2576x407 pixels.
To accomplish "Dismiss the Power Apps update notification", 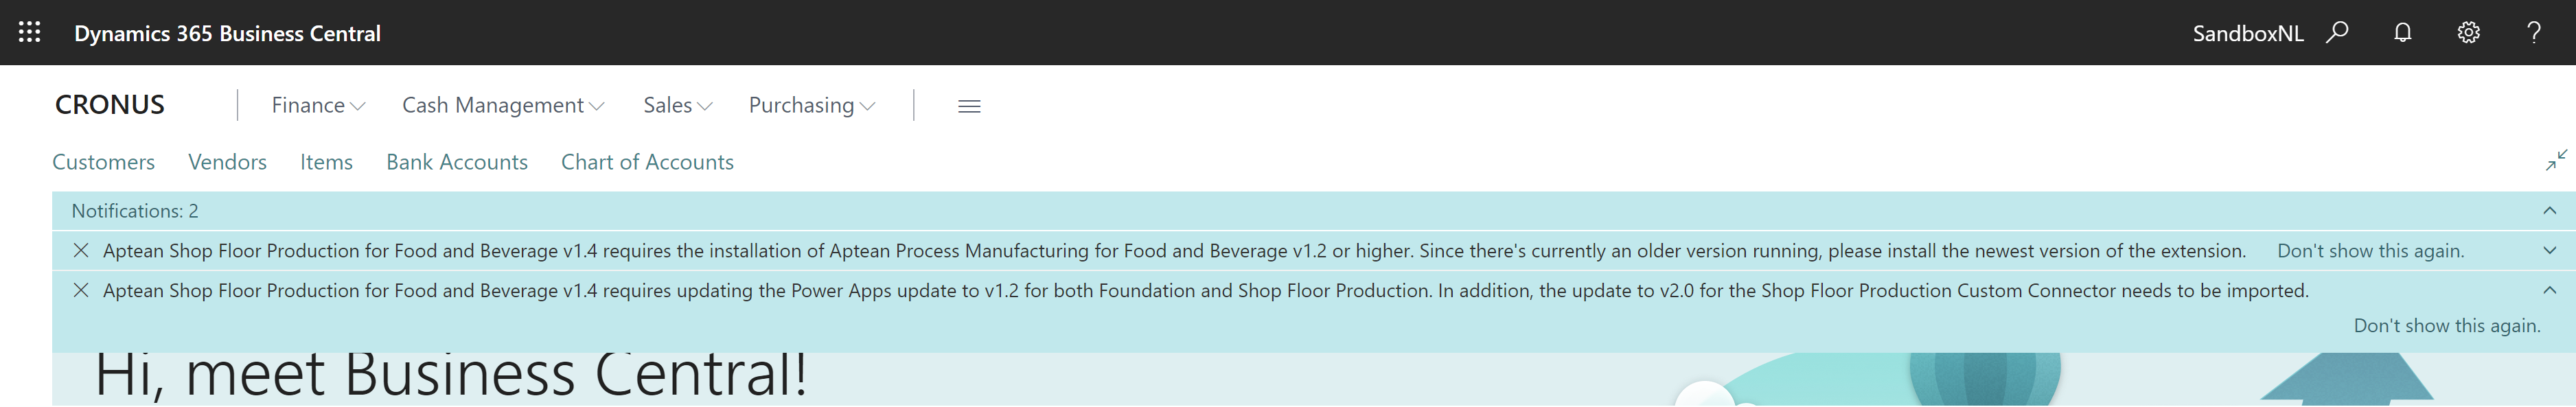I will pos(81,291).
